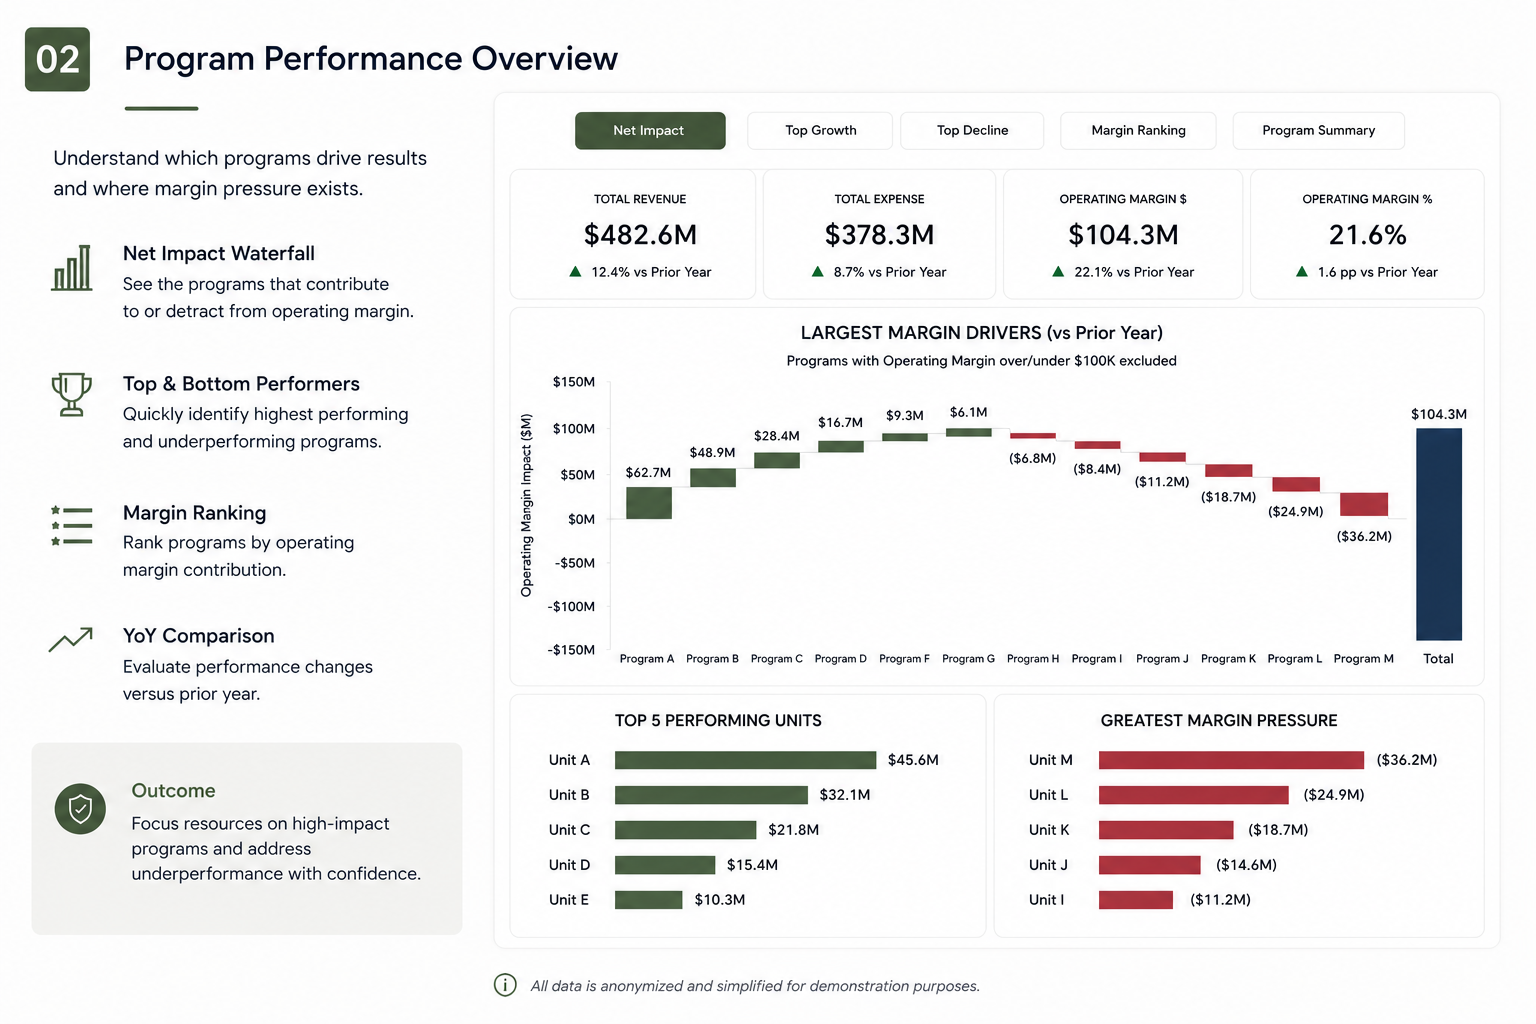Click the Unit I ($11.2M) red bar
Viewport: 1536px width, 1024px height.
click(x=1136, y=900)
